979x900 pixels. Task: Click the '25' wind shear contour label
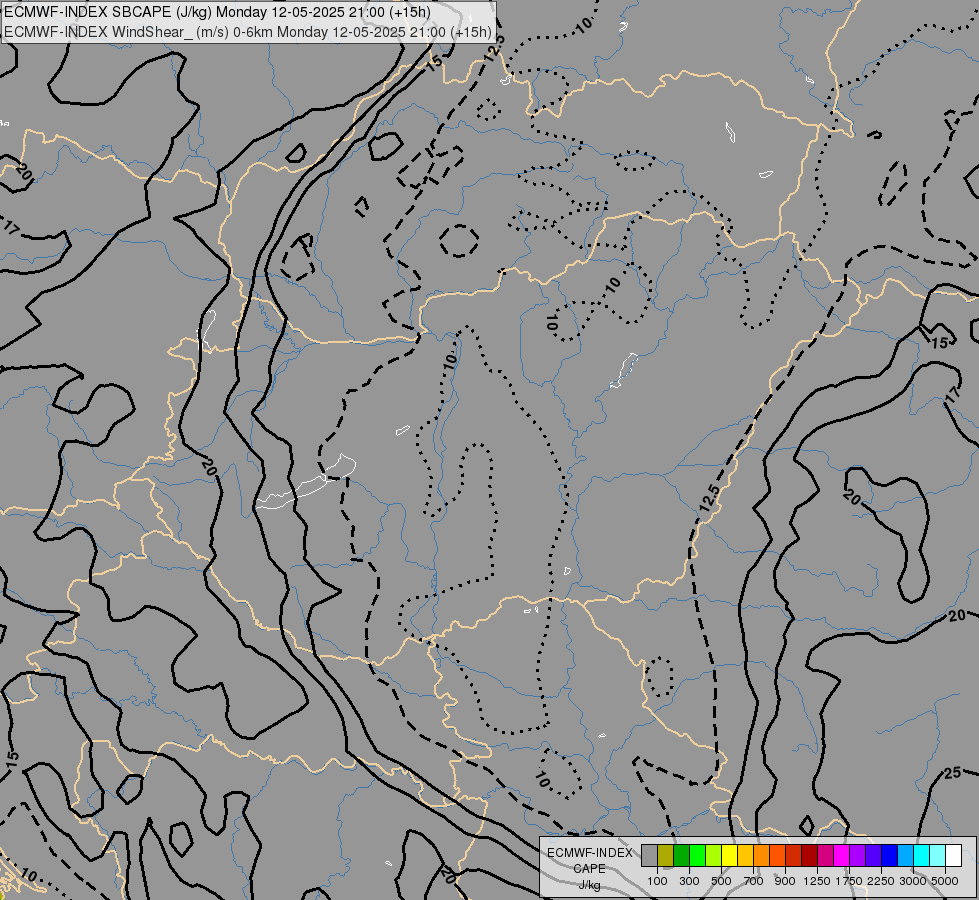(x=952, y=773)
